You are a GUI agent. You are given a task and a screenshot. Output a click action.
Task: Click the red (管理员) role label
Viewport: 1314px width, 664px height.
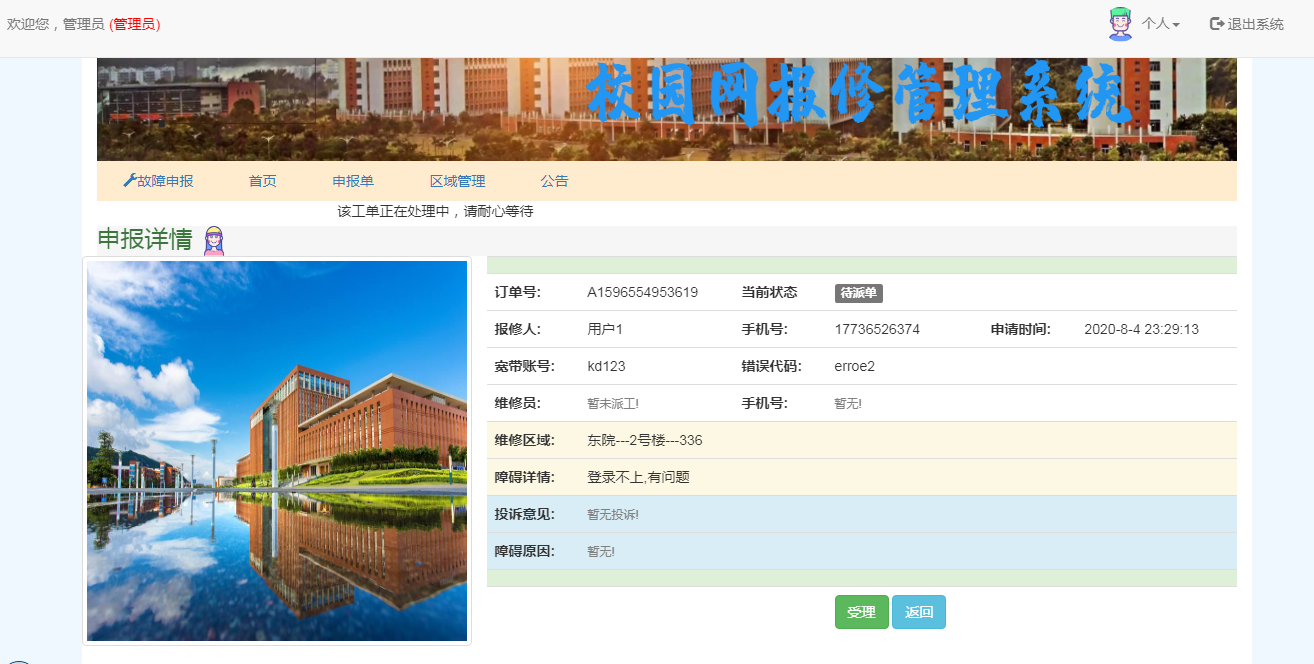134,24
